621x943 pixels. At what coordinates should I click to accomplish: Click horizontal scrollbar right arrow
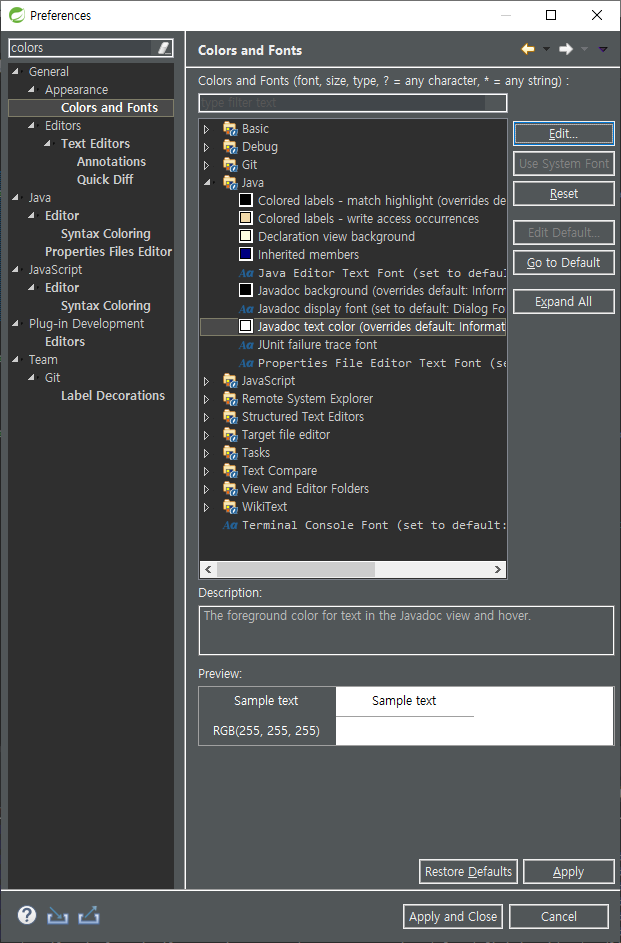498,569
